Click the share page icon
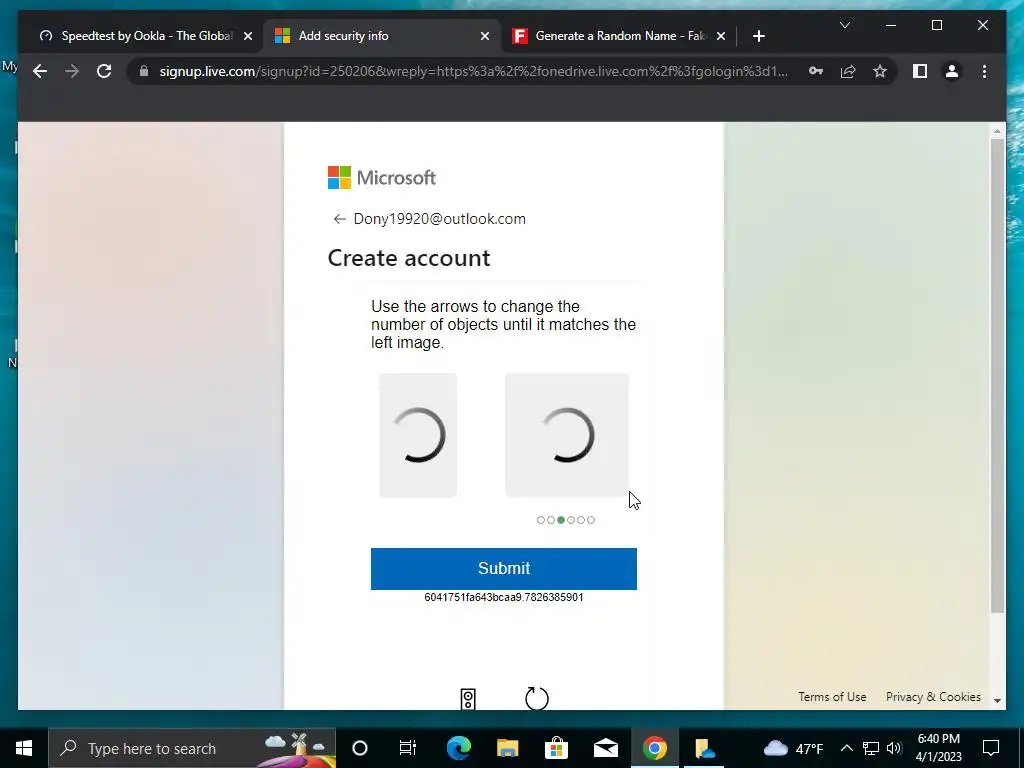Screen dimensions: 1024x768 pos(848,71)
